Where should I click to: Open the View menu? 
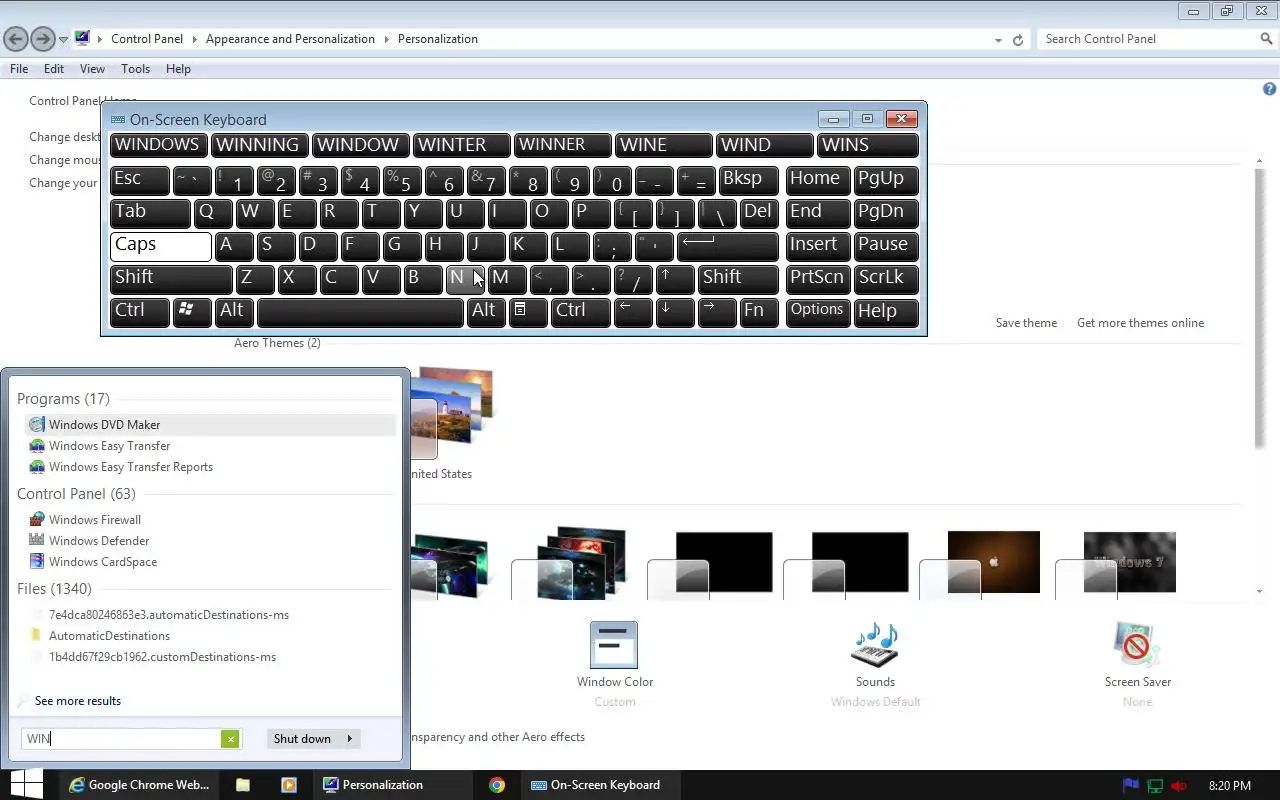pyautogui.click(x=92, y=69)
